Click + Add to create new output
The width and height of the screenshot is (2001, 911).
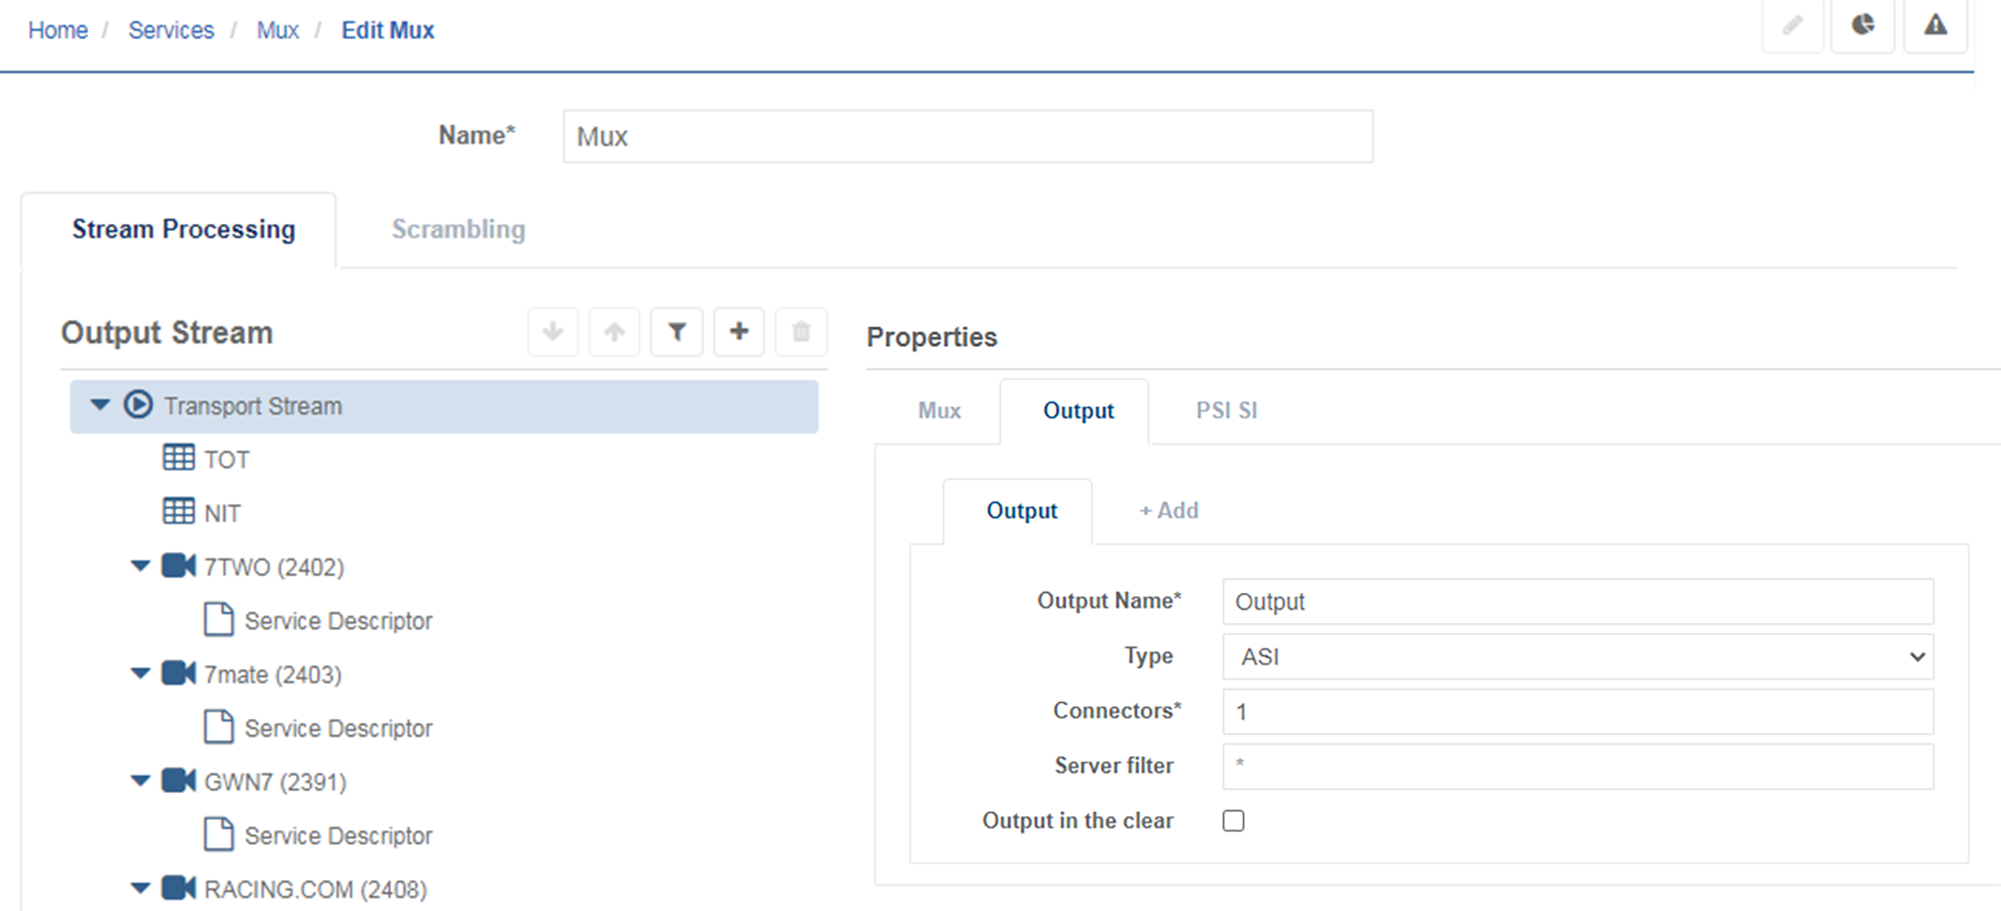1168,511
